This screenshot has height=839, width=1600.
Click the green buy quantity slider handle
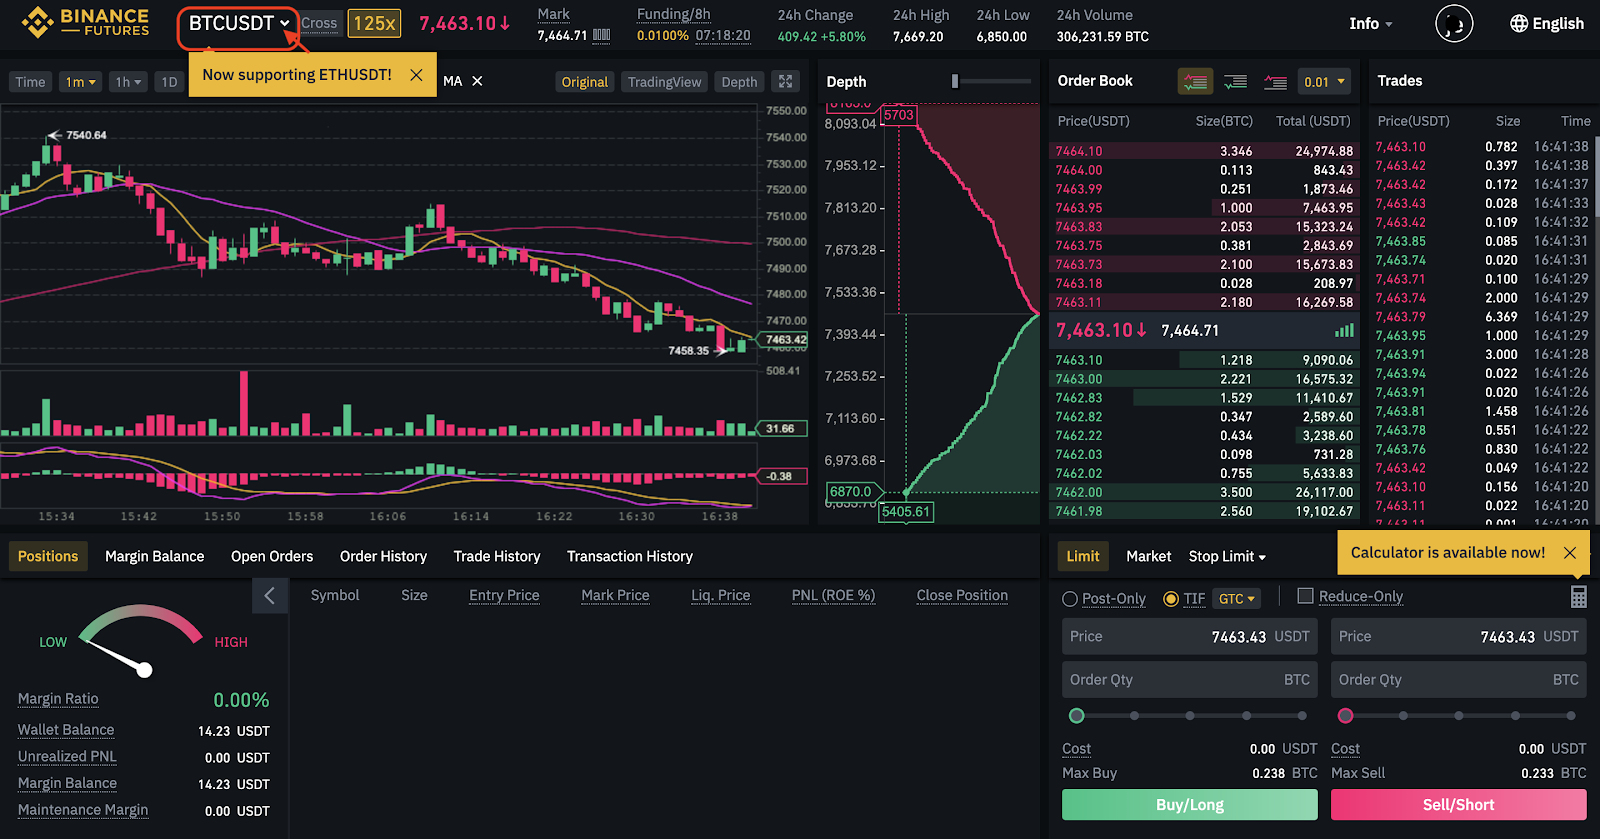click(1077, 716)
